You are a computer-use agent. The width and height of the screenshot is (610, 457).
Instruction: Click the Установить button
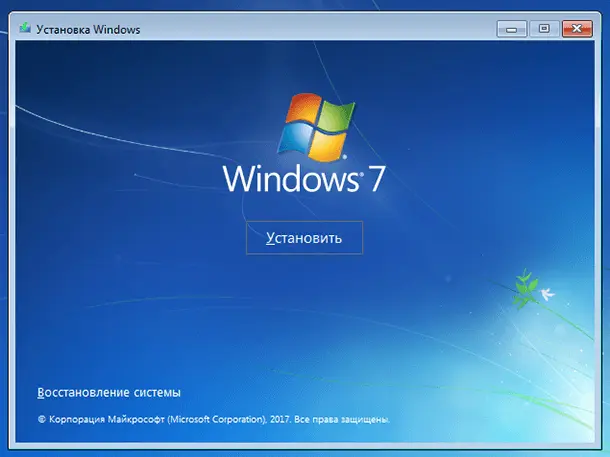[304, 238]
